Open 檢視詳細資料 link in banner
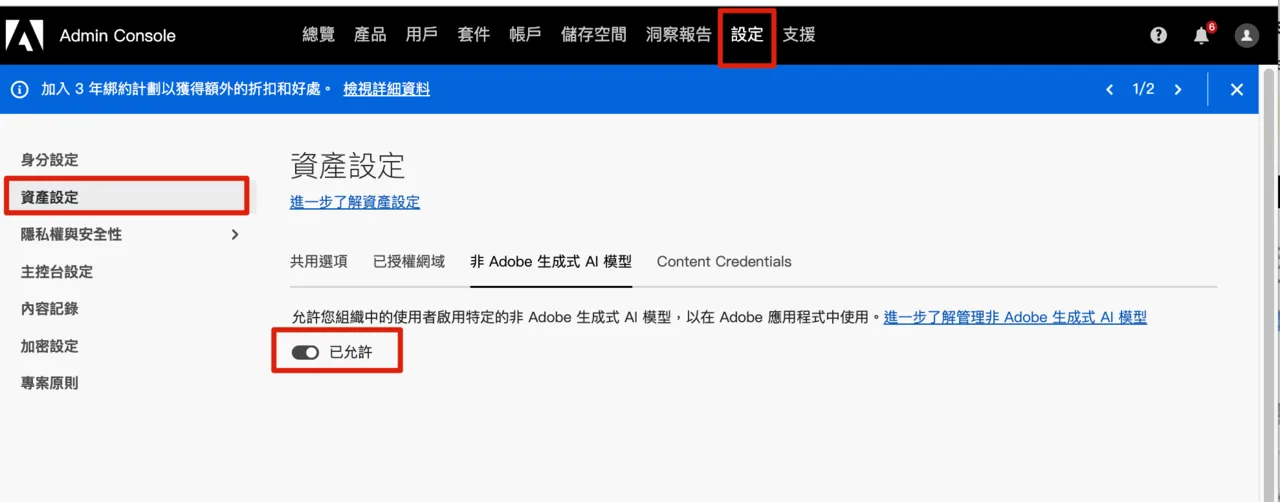 [387, 89]
